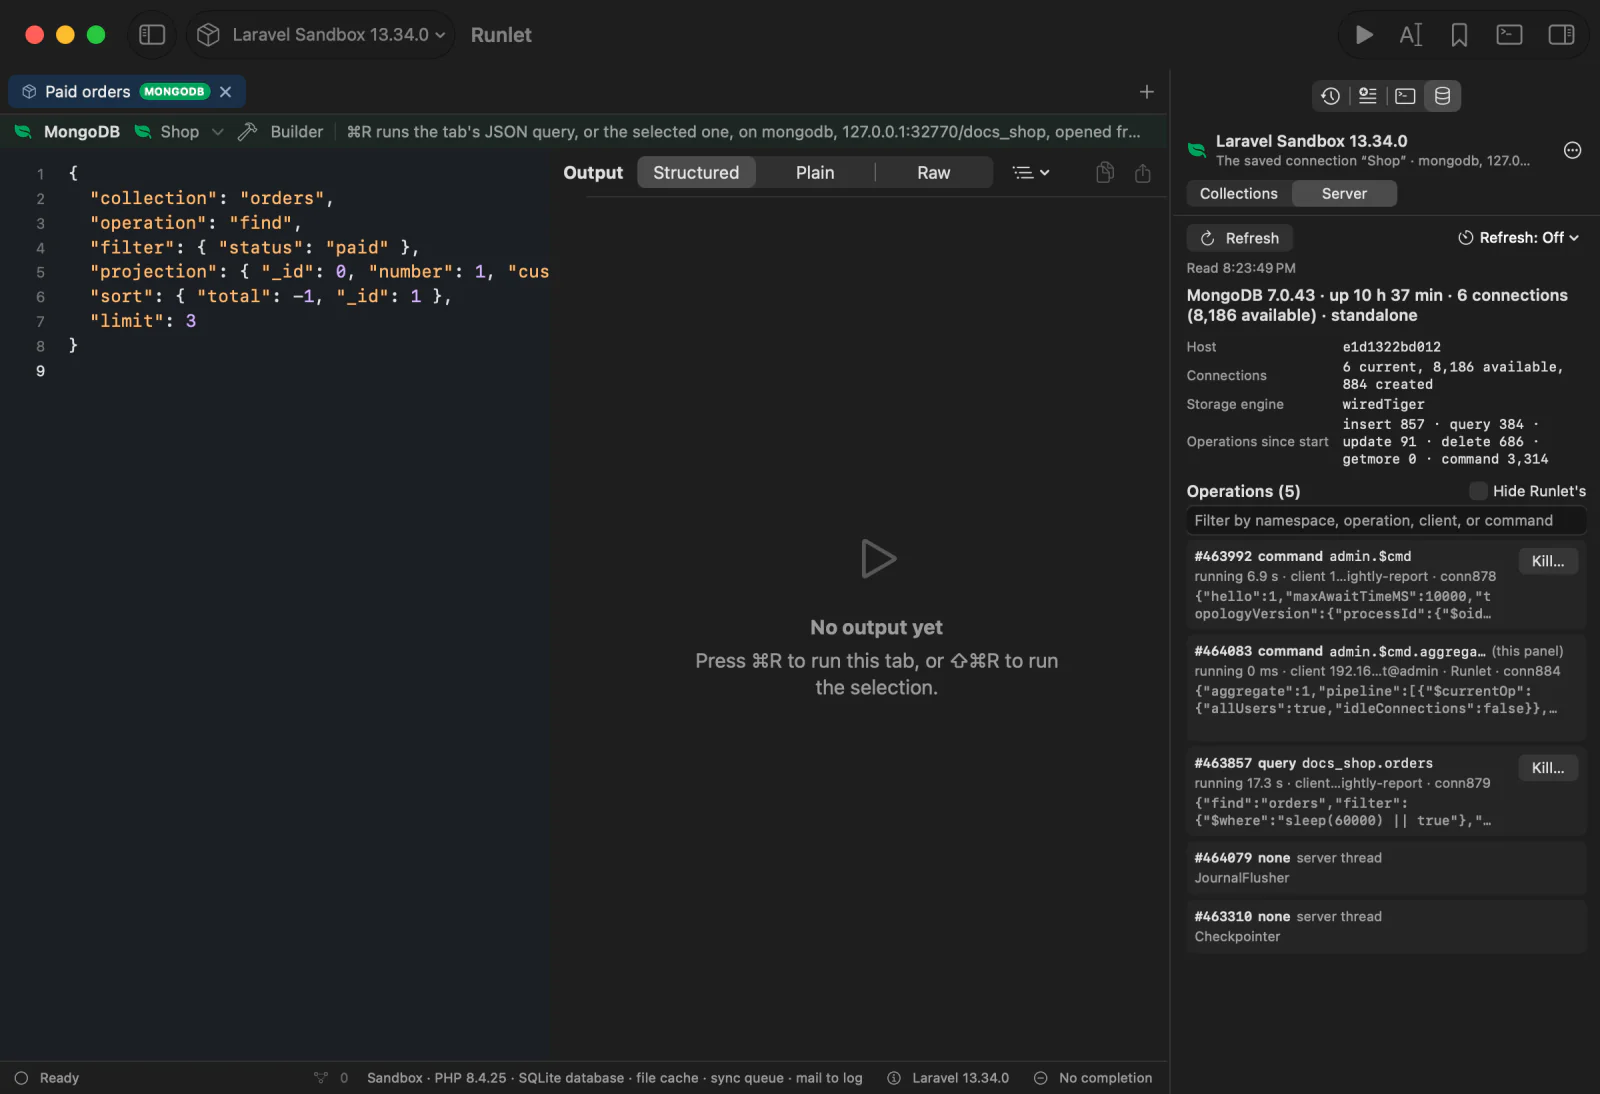Click the Operations (5) heading

coord(1243,491)
